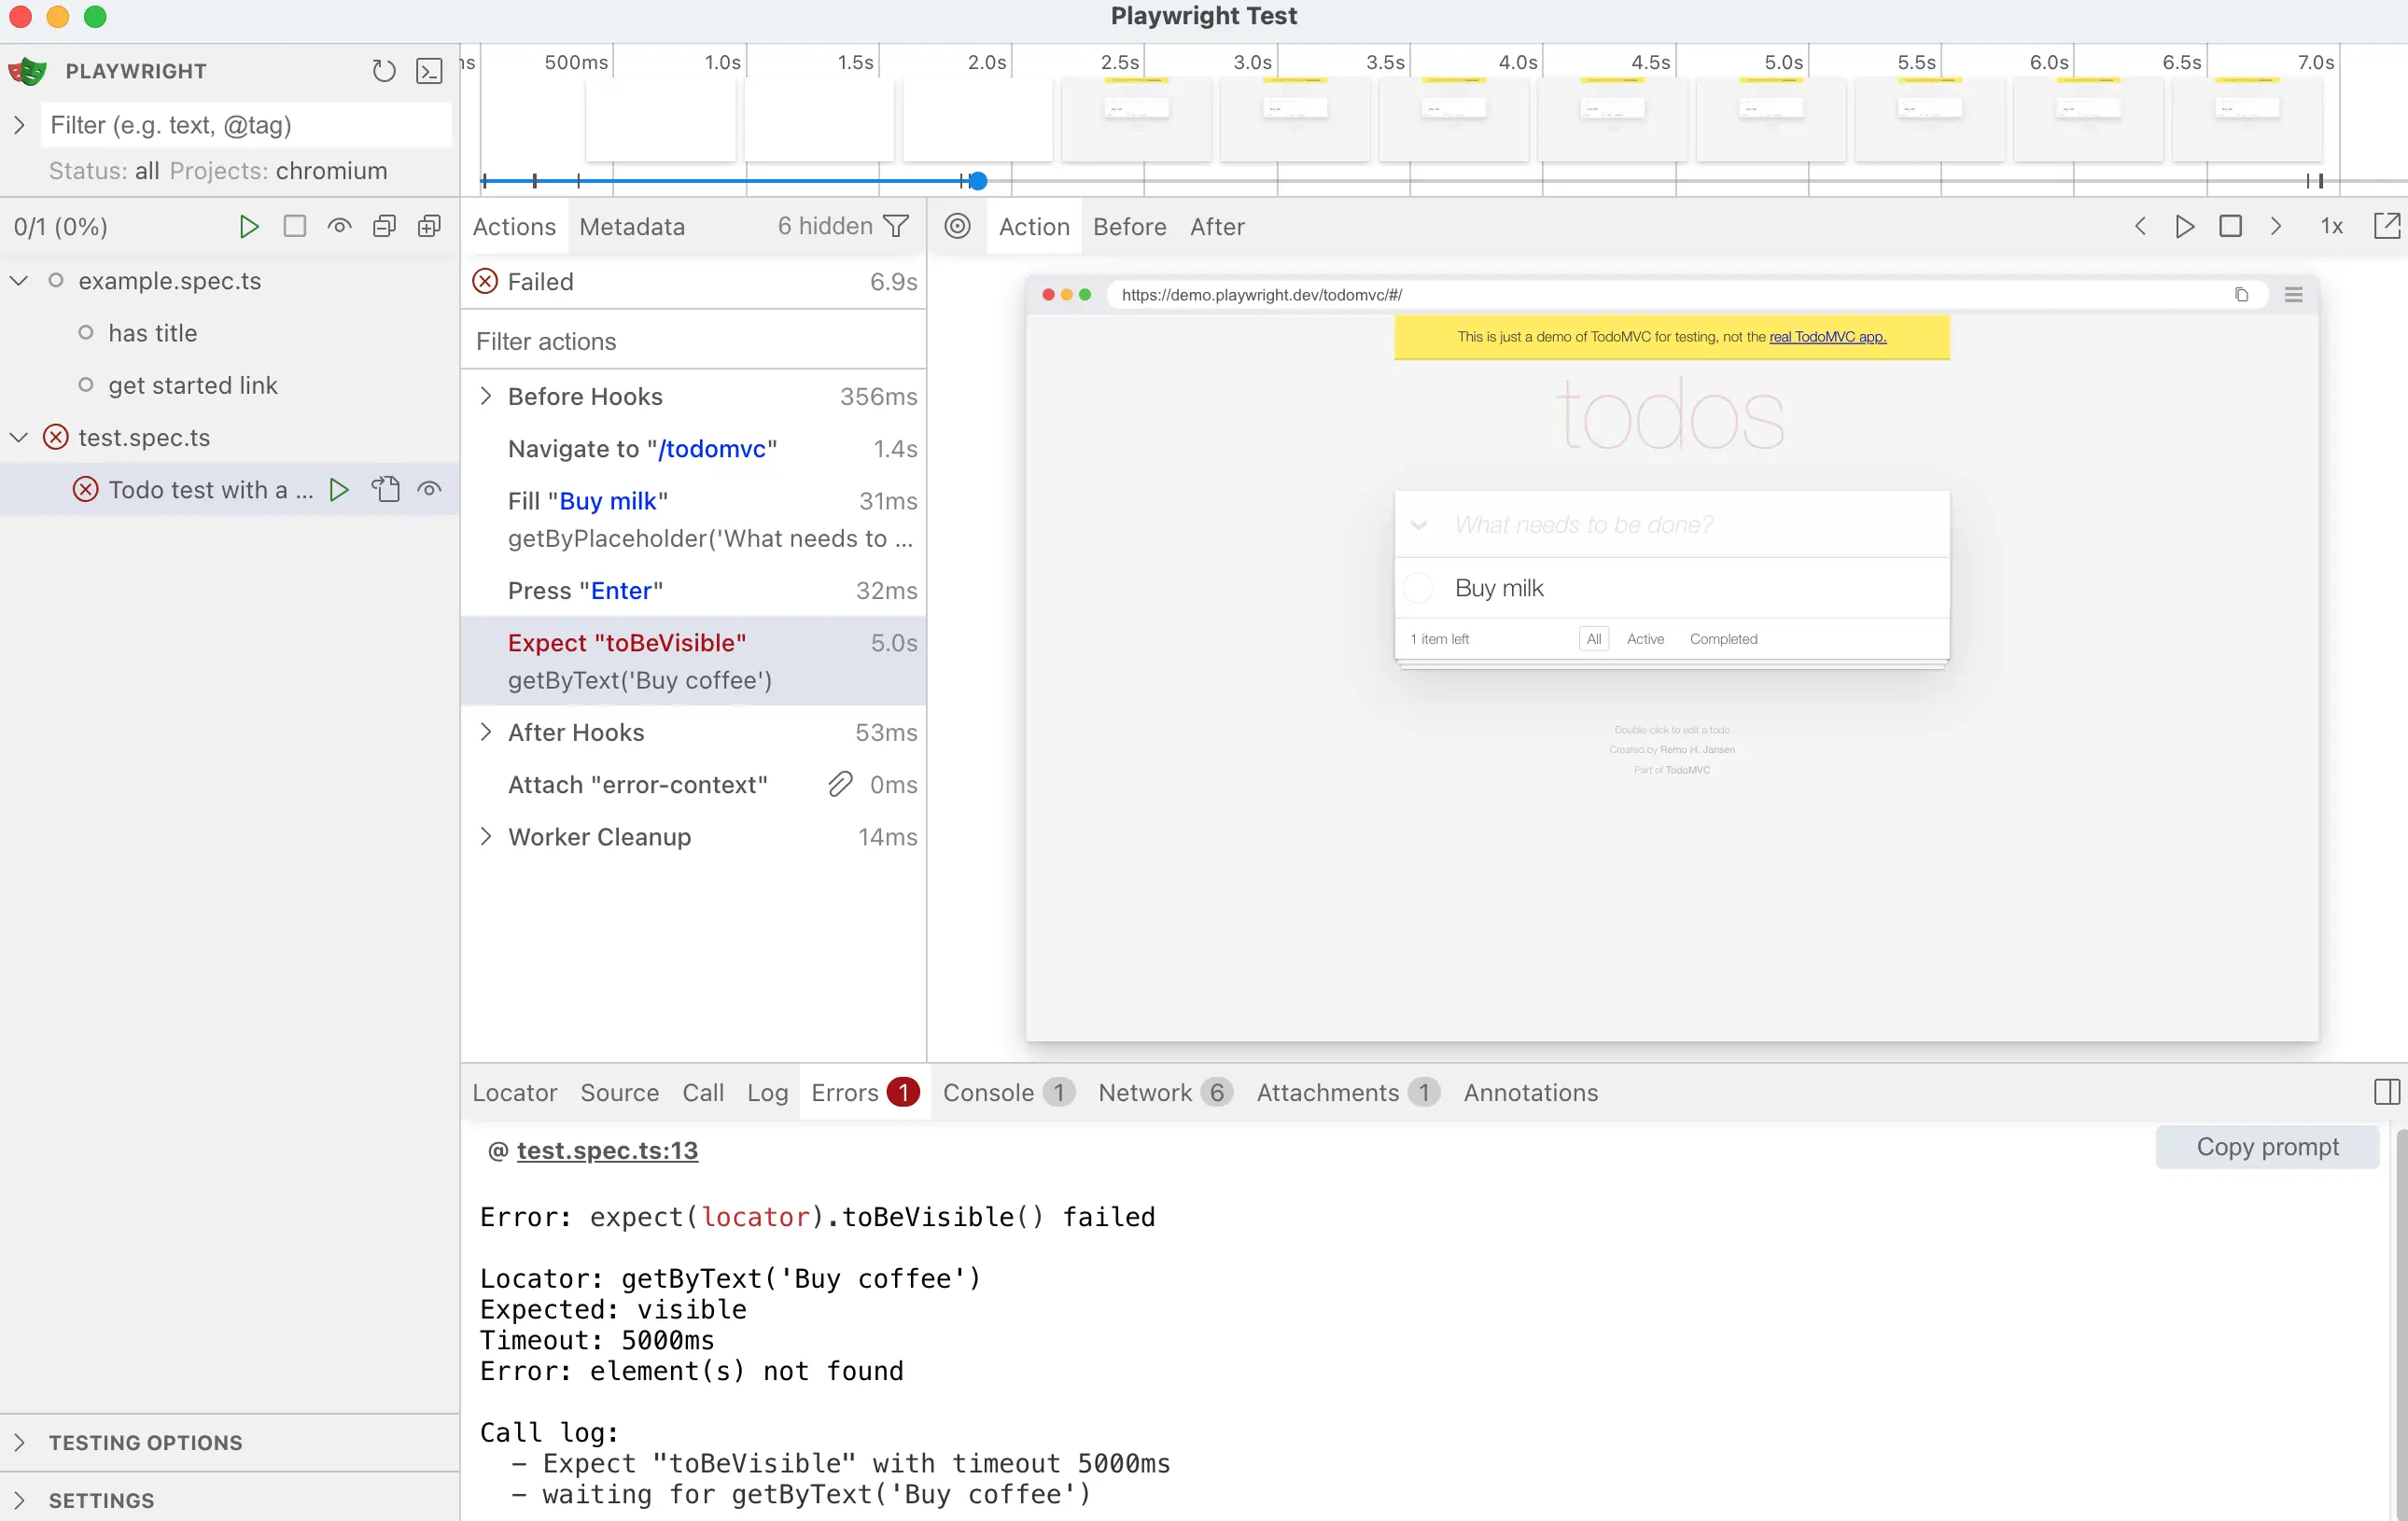Open the Network tab
Viewport: 2408px width, 1521px height.
pyautogui.click(x=1165, y=1092)
